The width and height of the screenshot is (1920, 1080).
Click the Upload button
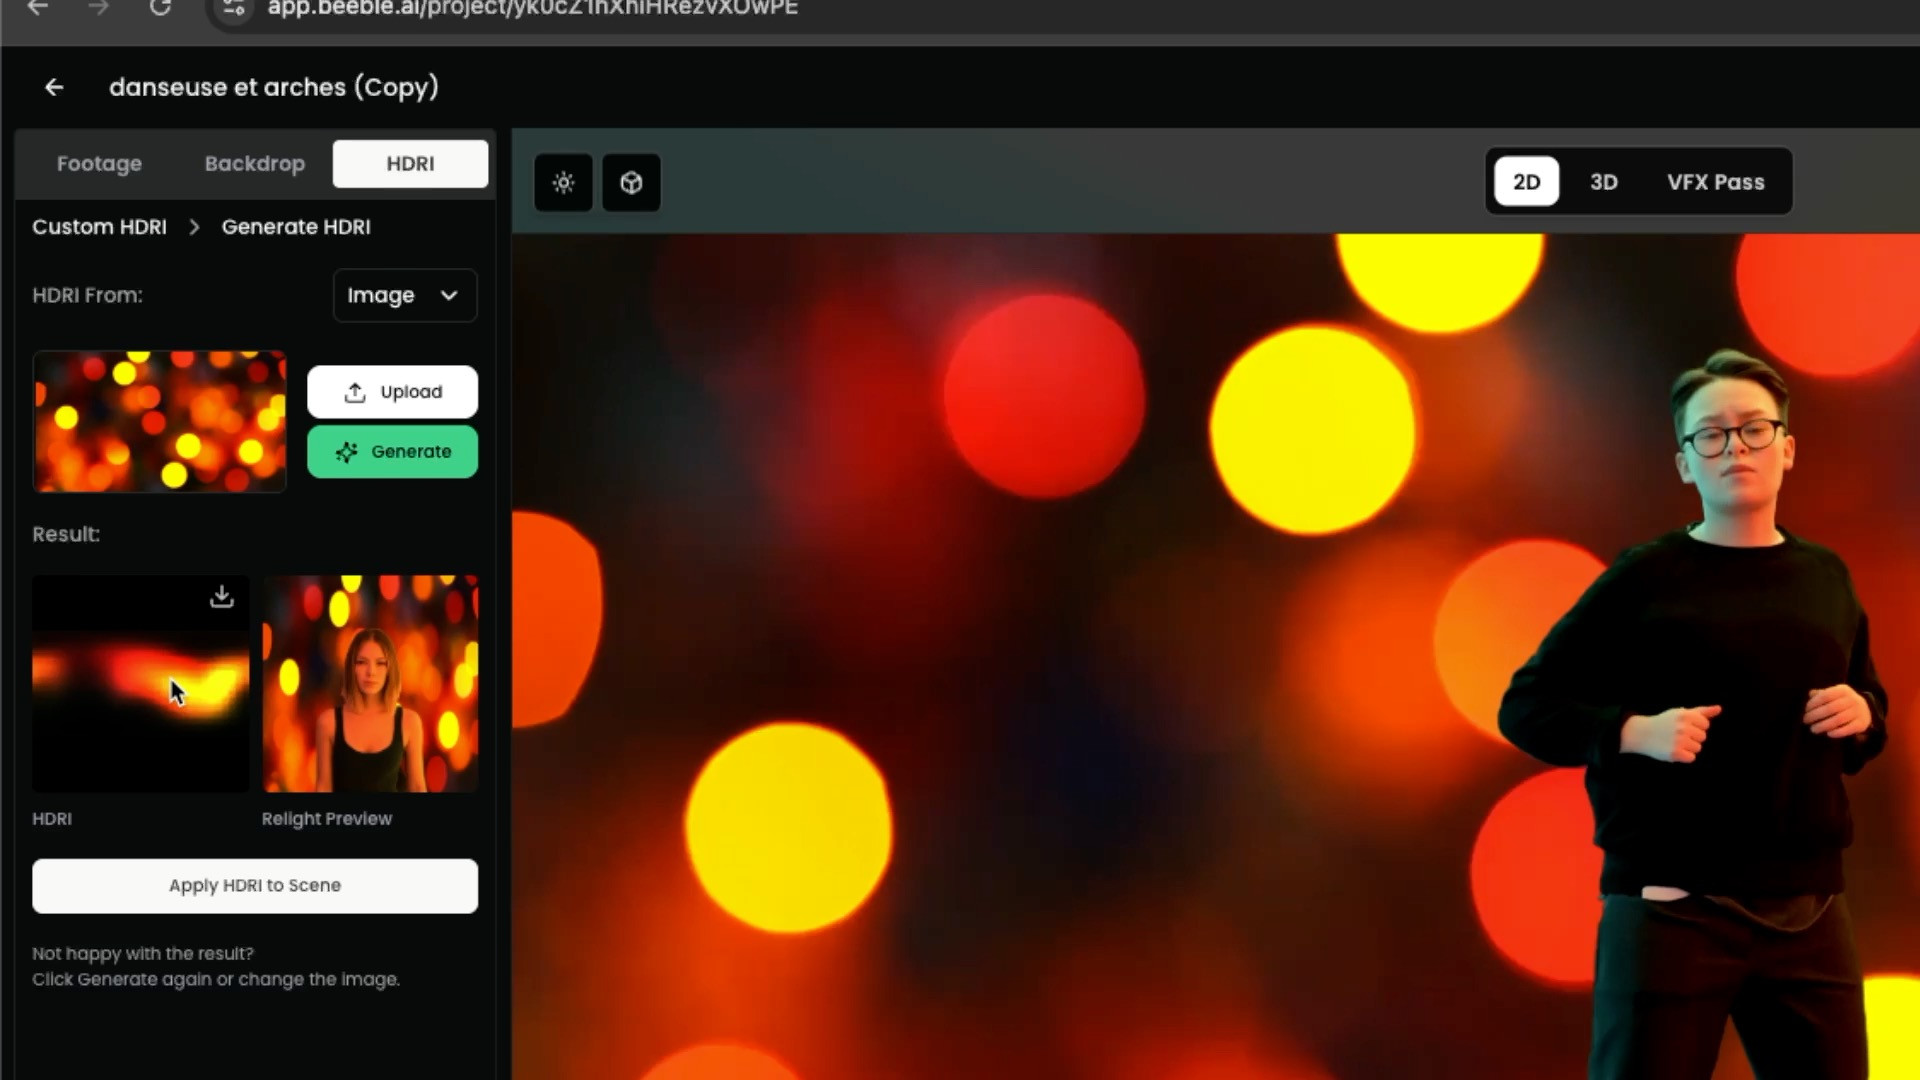392,392
